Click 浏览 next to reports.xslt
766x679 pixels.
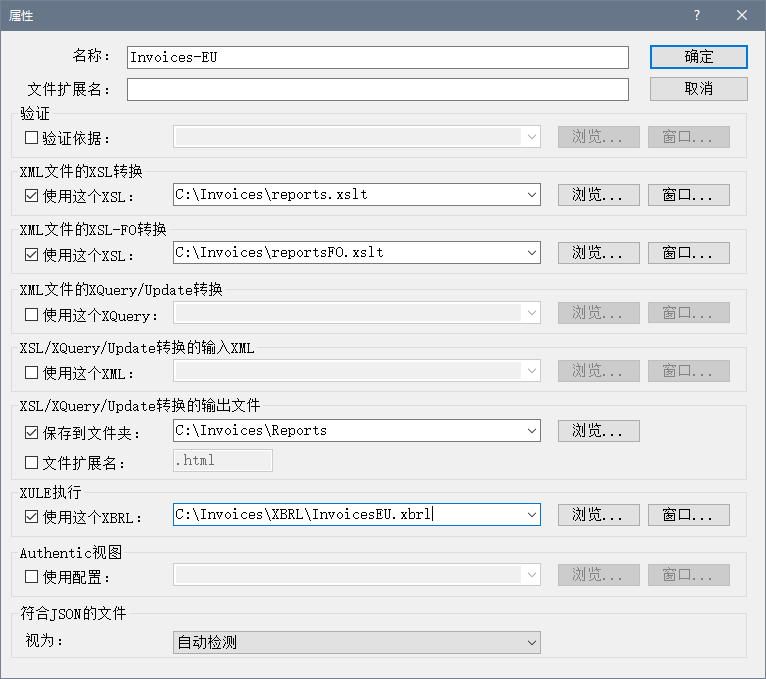pyautogui.click(x=598, y=195)
